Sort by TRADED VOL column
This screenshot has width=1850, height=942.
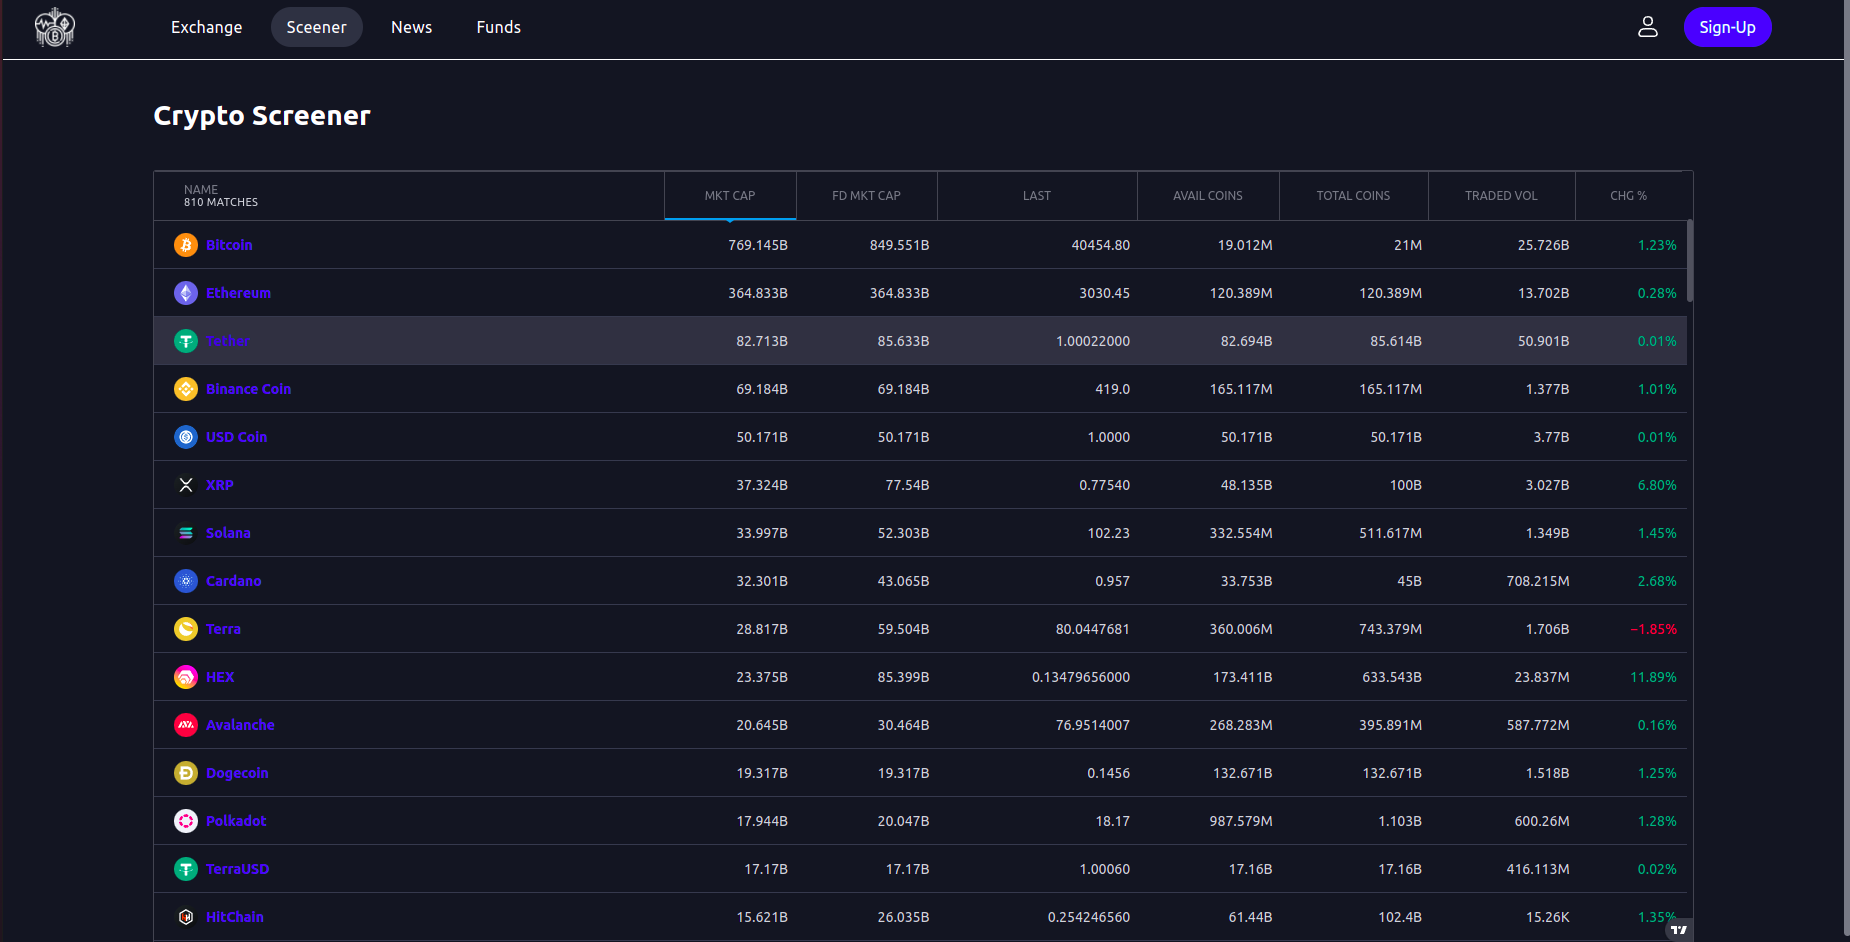pos(1501,196)
